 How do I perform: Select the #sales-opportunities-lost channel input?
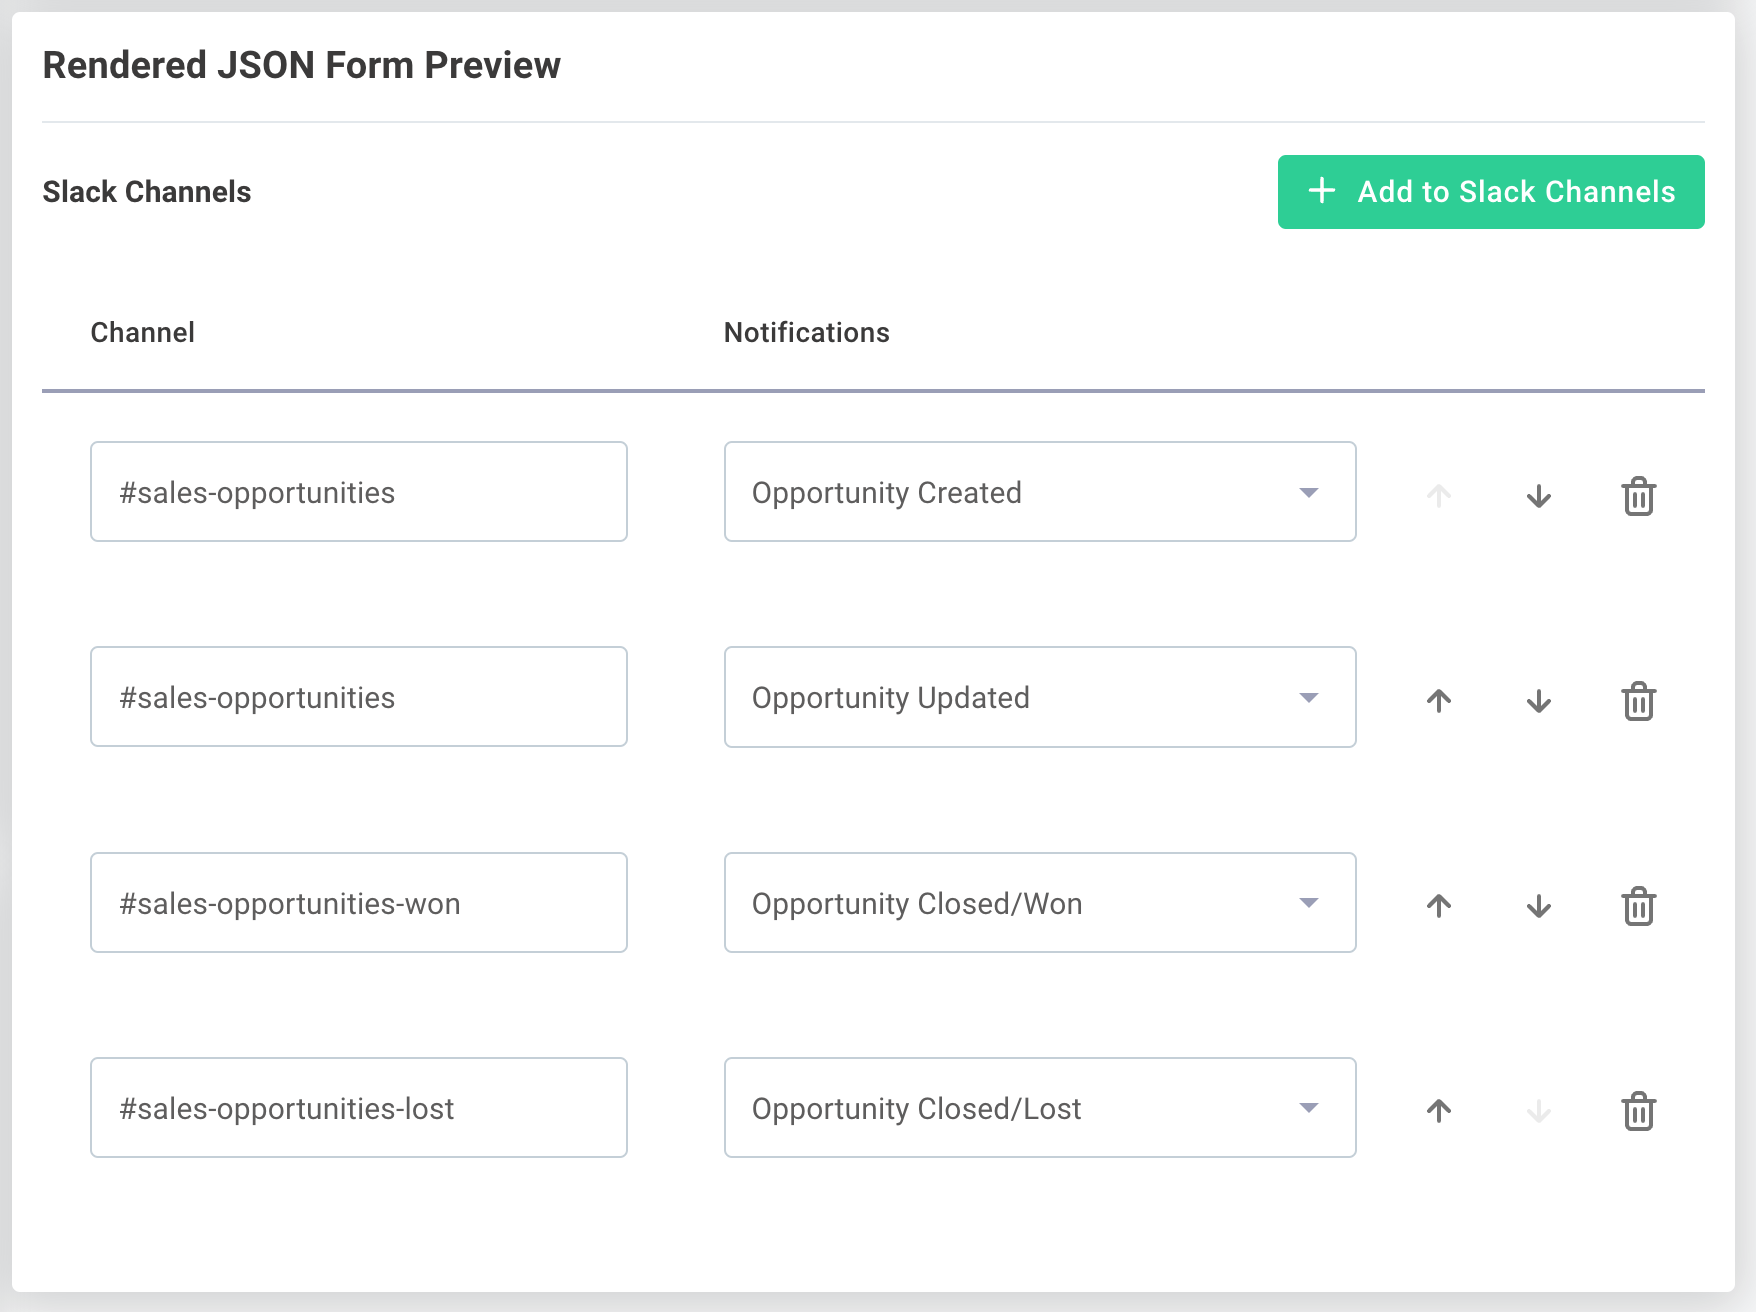pyautogui.click(x=358, y=1108)
